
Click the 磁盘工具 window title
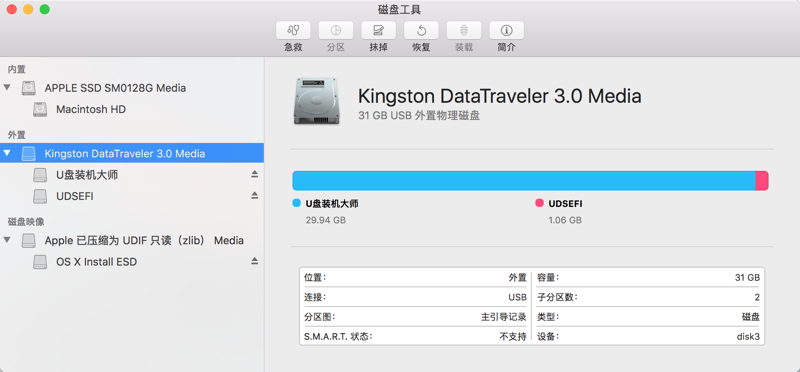tap(399, 9)
